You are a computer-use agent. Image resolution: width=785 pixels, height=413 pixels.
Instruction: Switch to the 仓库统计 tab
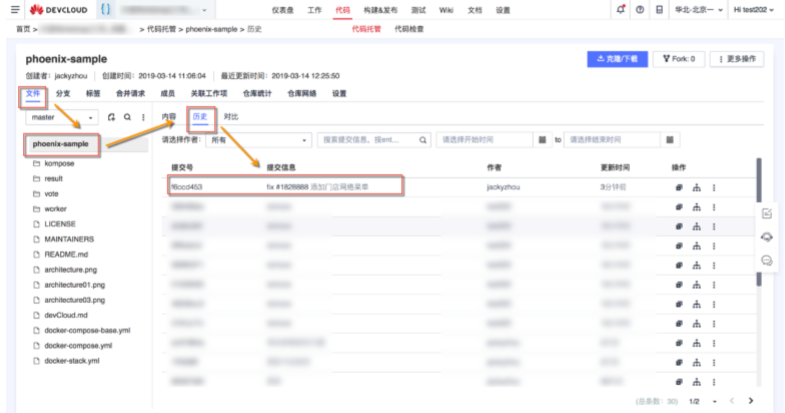(257, 94)
